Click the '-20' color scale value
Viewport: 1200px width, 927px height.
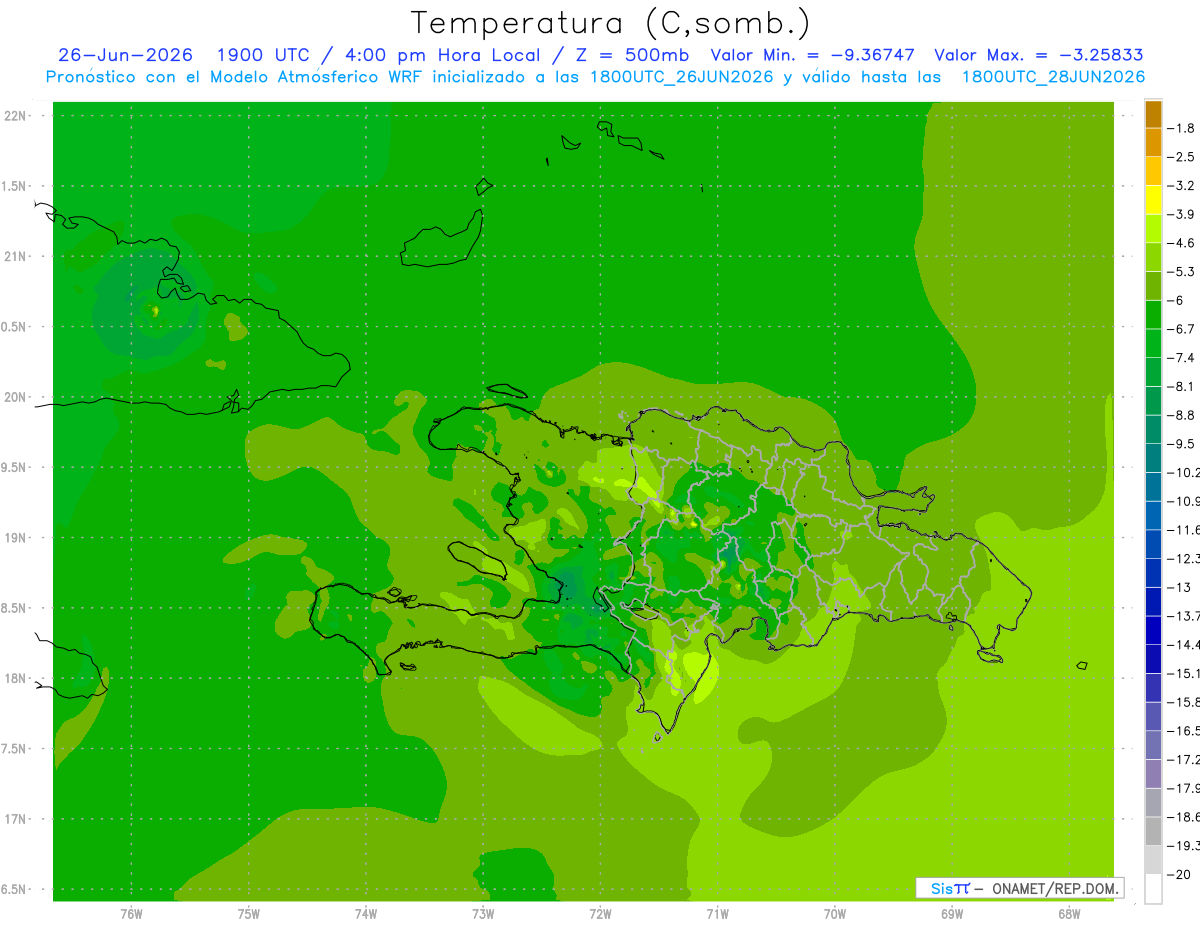tap(1179, 874)
